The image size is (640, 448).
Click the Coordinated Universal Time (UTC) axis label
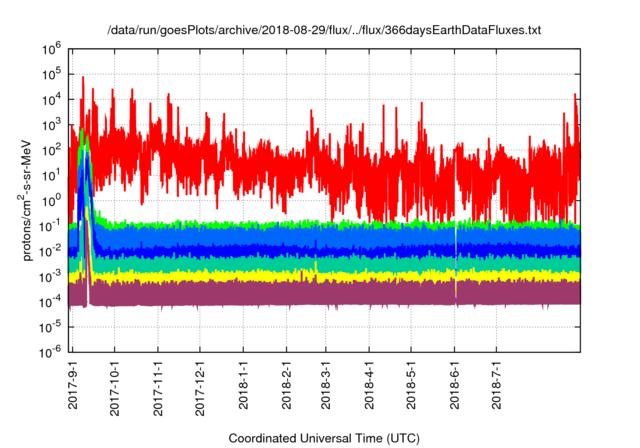click(x=323, y=438)
